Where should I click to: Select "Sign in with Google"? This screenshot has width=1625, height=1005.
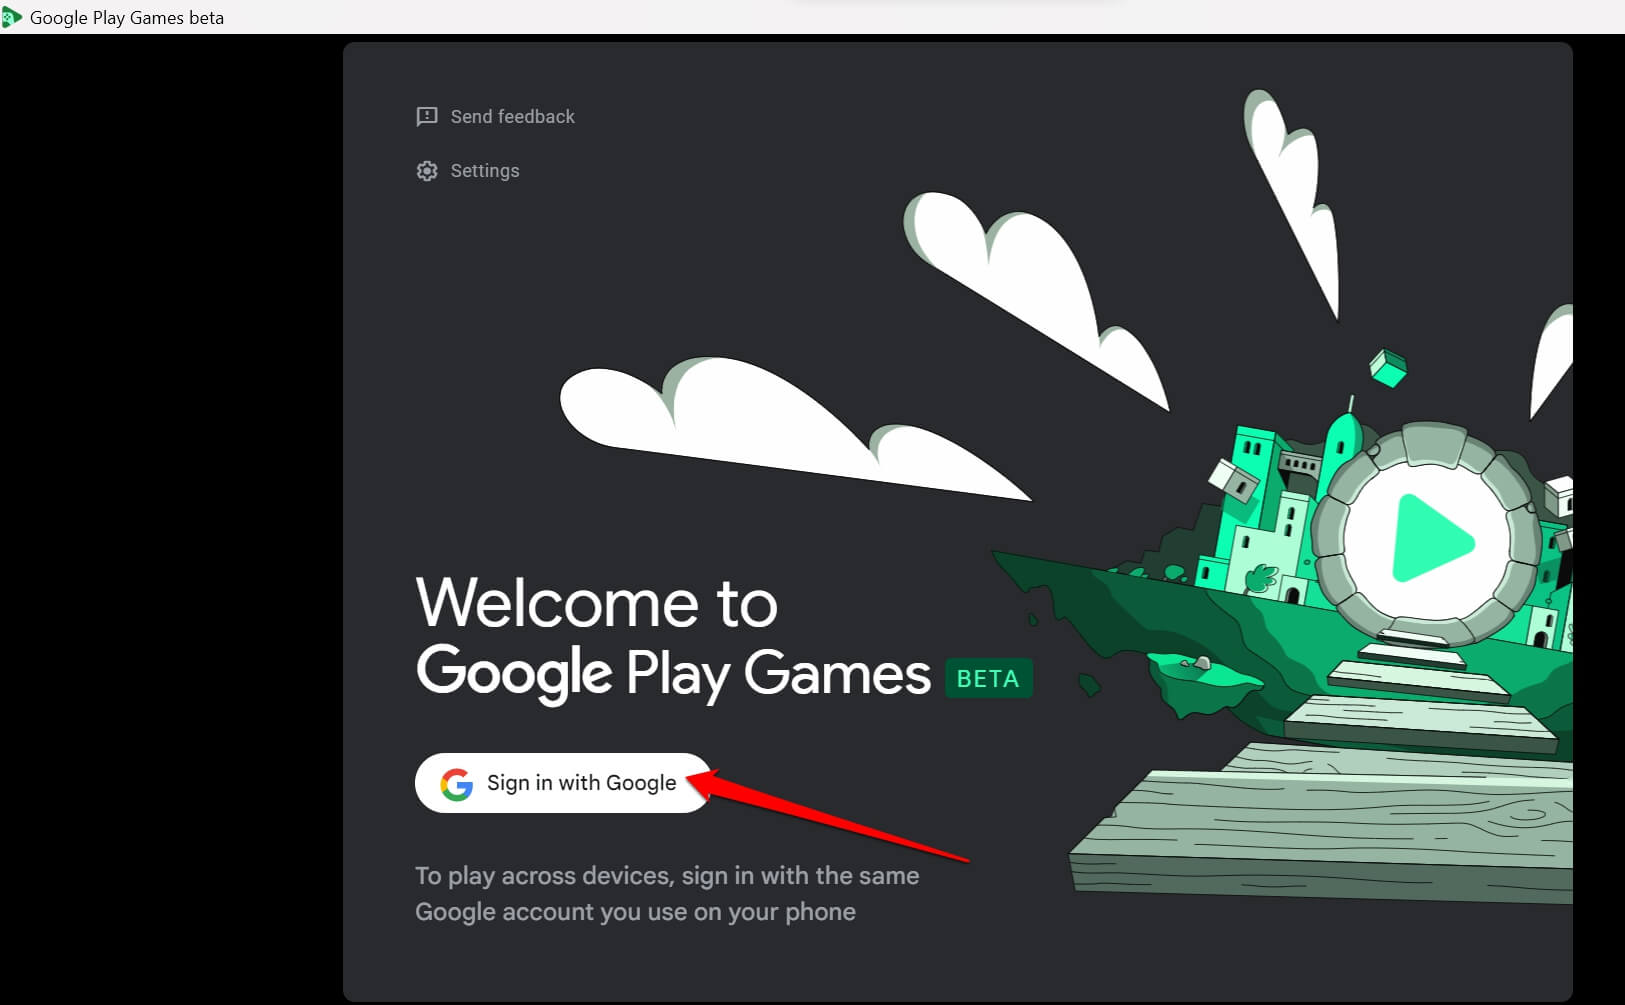[x=563, y=783]
